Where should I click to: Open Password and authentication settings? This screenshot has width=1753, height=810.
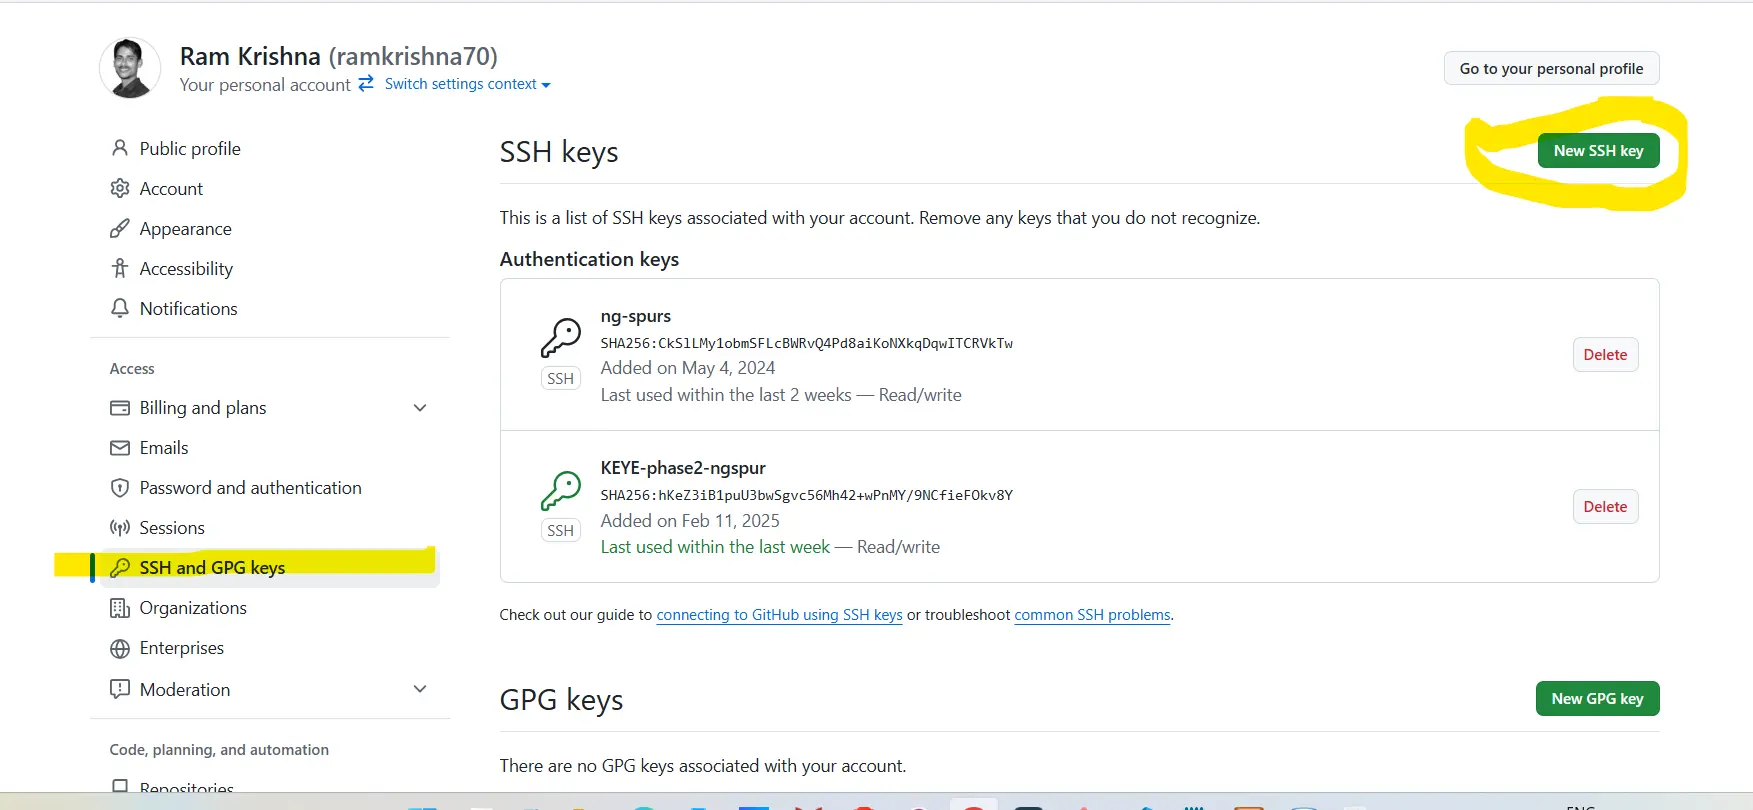coord(250,488)
